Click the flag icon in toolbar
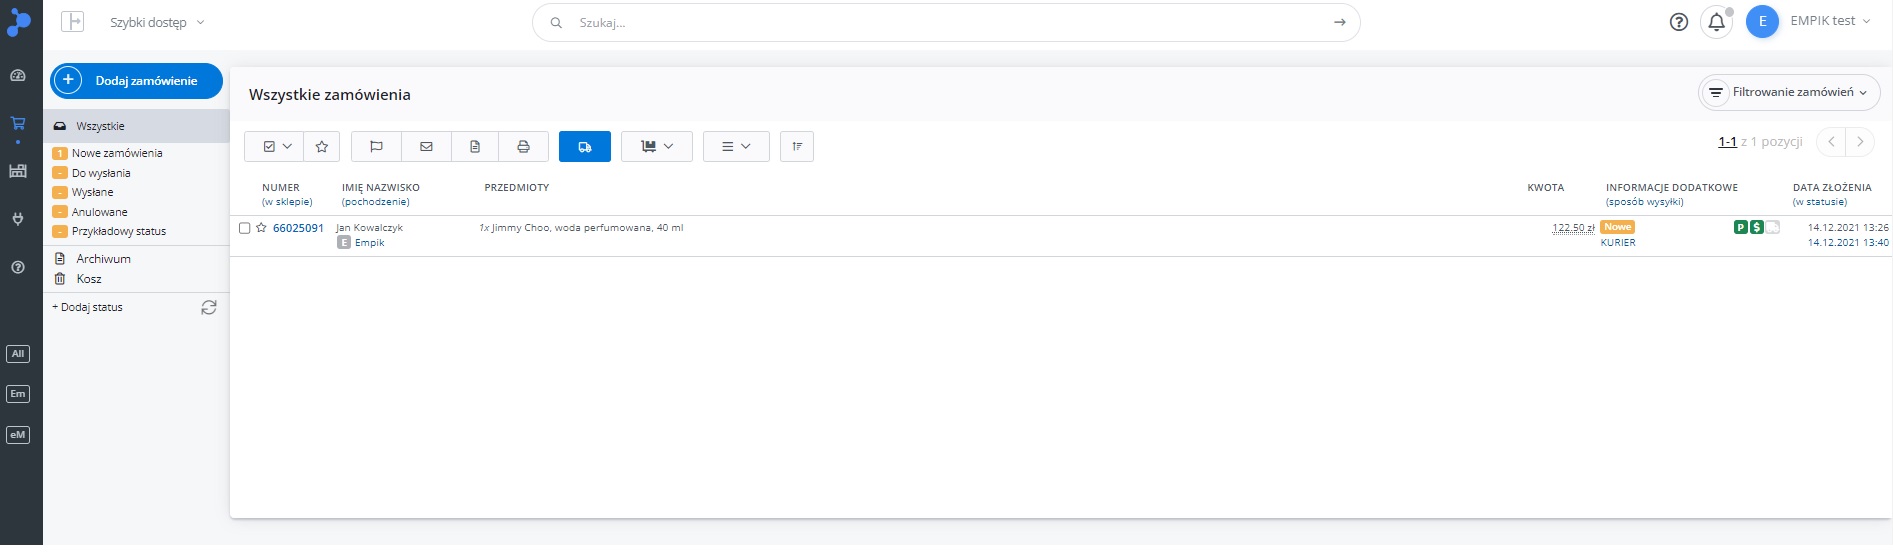Image resolution: width=1893 pixels, height=553 pixels. pyautogui.click(x=376, y=147)
